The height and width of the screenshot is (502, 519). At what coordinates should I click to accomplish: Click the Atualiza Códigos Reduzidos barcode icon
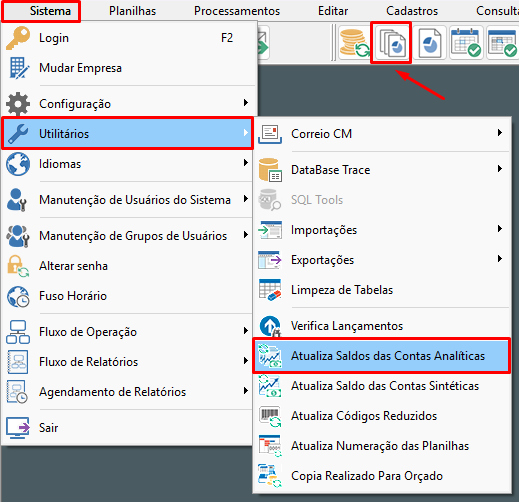coord(270,416)
